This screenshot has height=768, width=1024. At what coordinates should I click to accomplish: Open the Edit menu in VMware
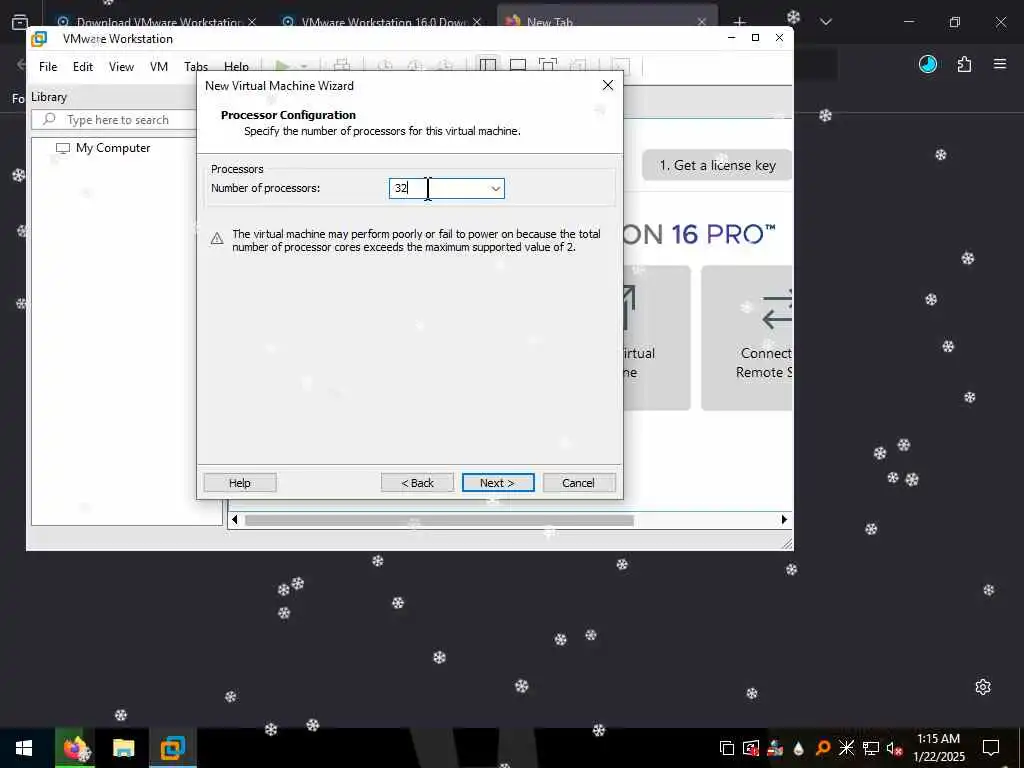(83, 67)
